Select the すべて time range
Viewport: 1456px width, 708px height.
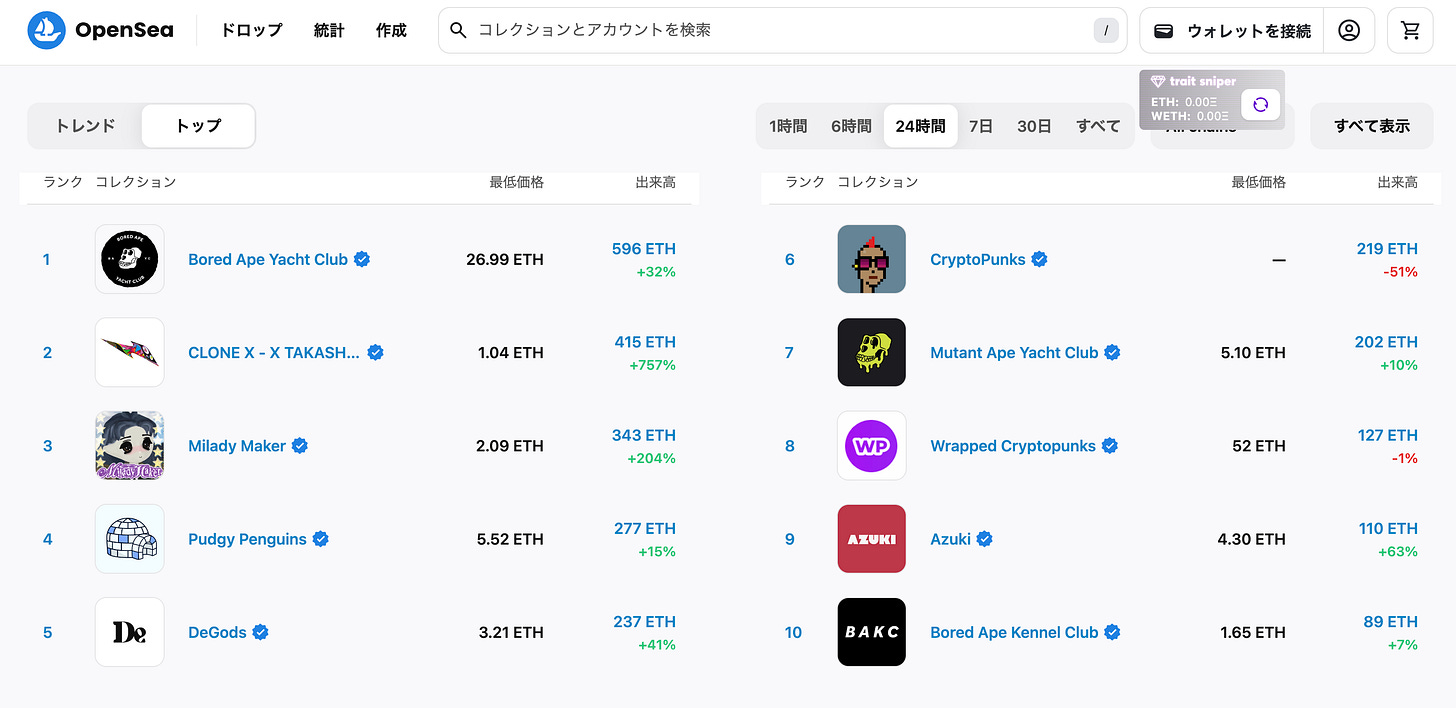coord(1098,126)
